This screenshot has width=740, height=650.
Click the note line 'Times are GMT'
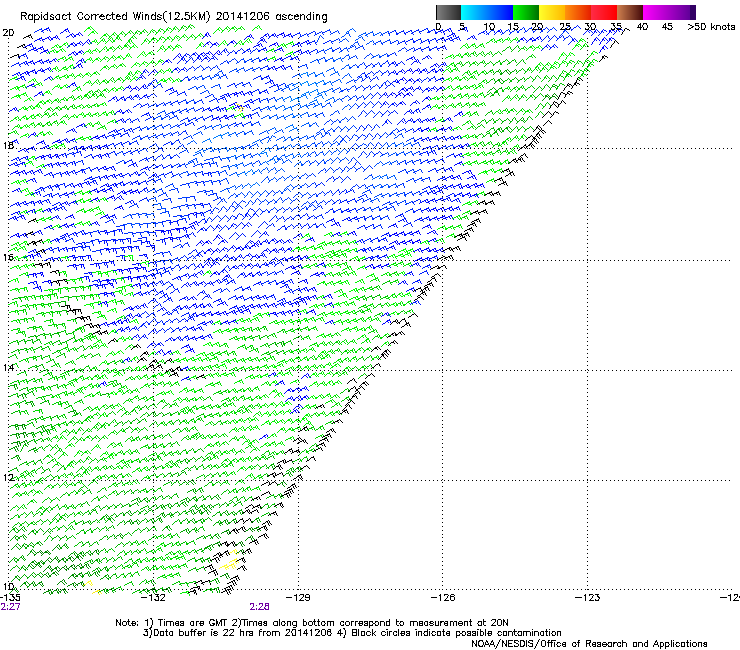193,623
